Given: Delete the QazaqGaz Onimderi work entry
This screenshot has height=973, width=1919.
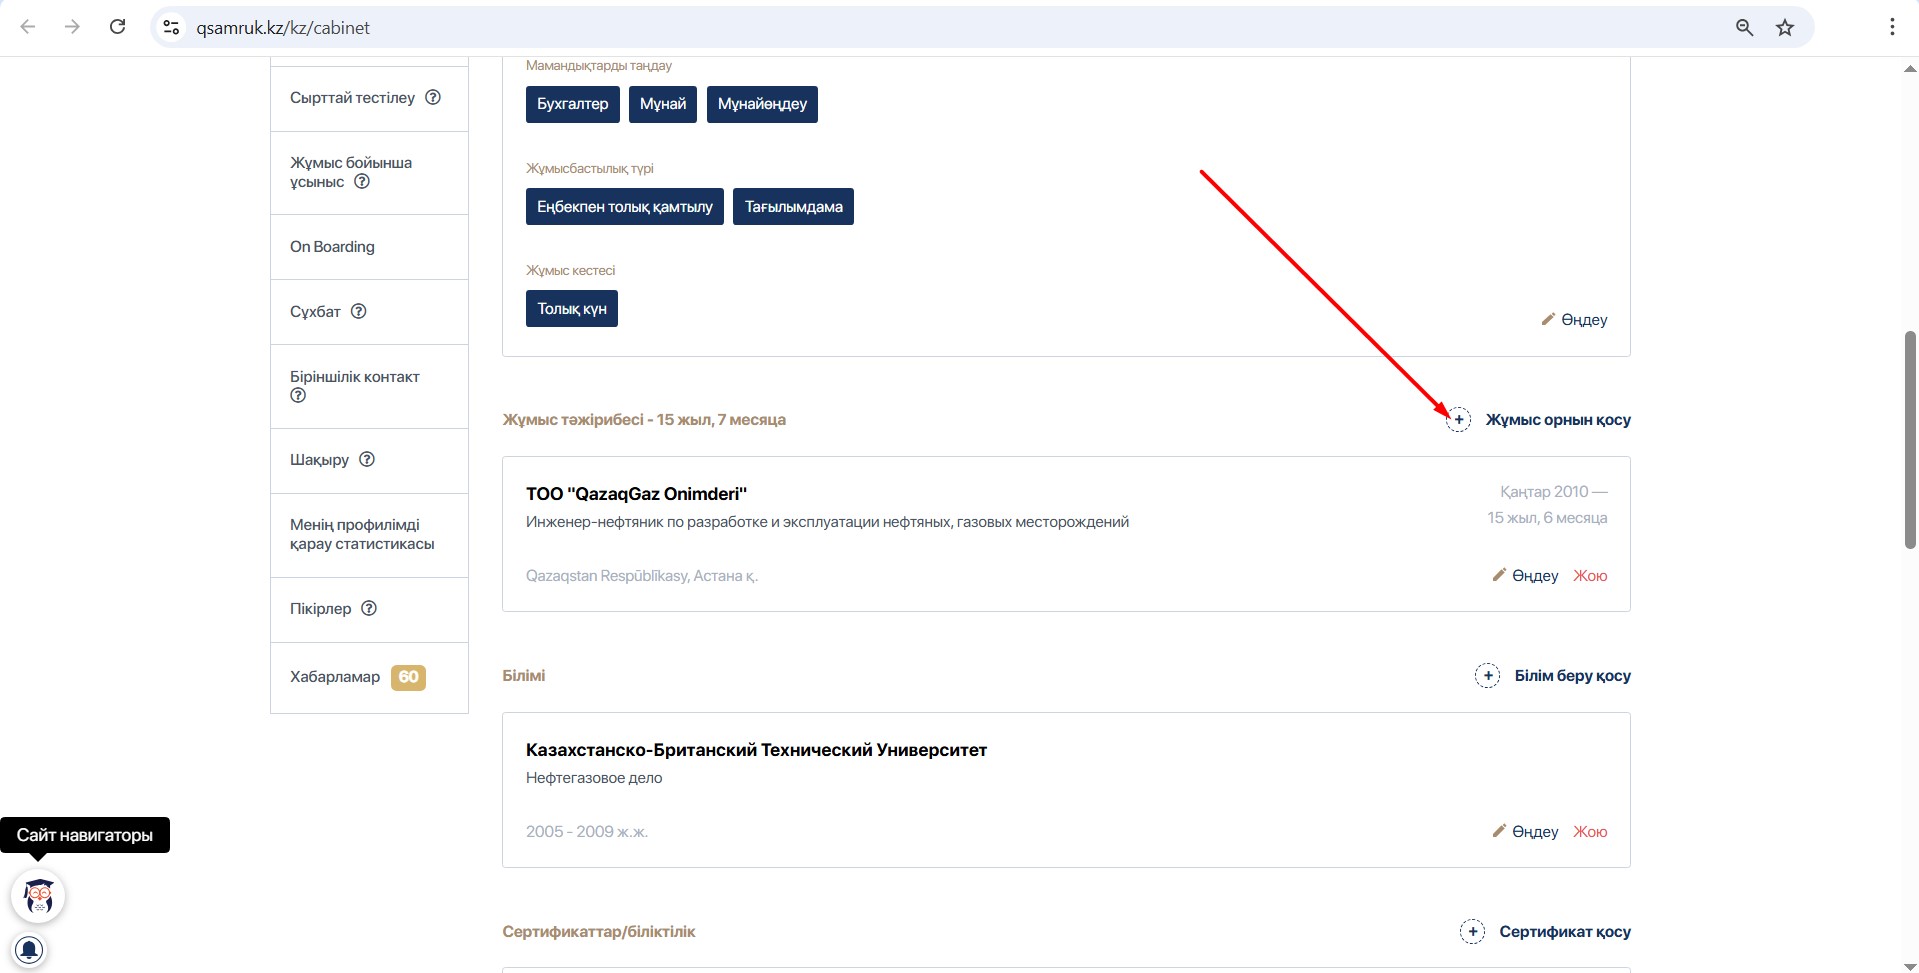Looking at the screenshot, I should click(x=1590, y=576).
